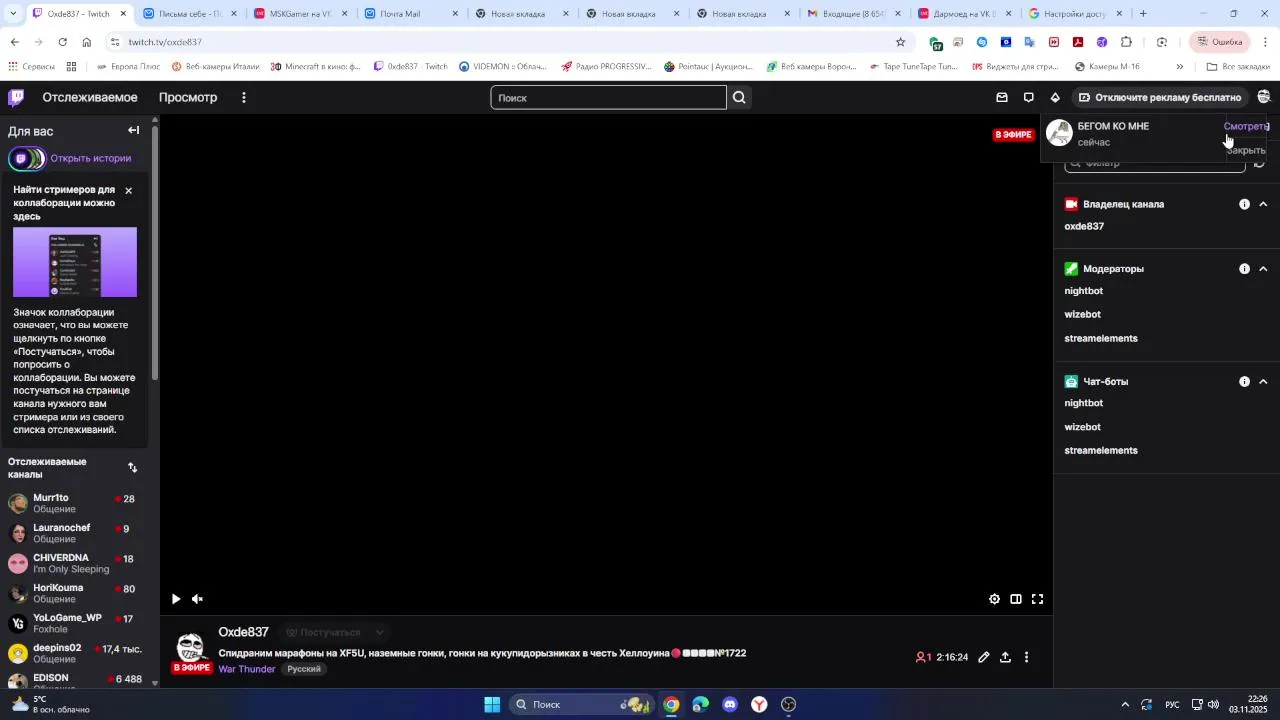Bookmark this page with the star
The image size is (1280, 720).
pyautogui.click(x=900, y=42)
